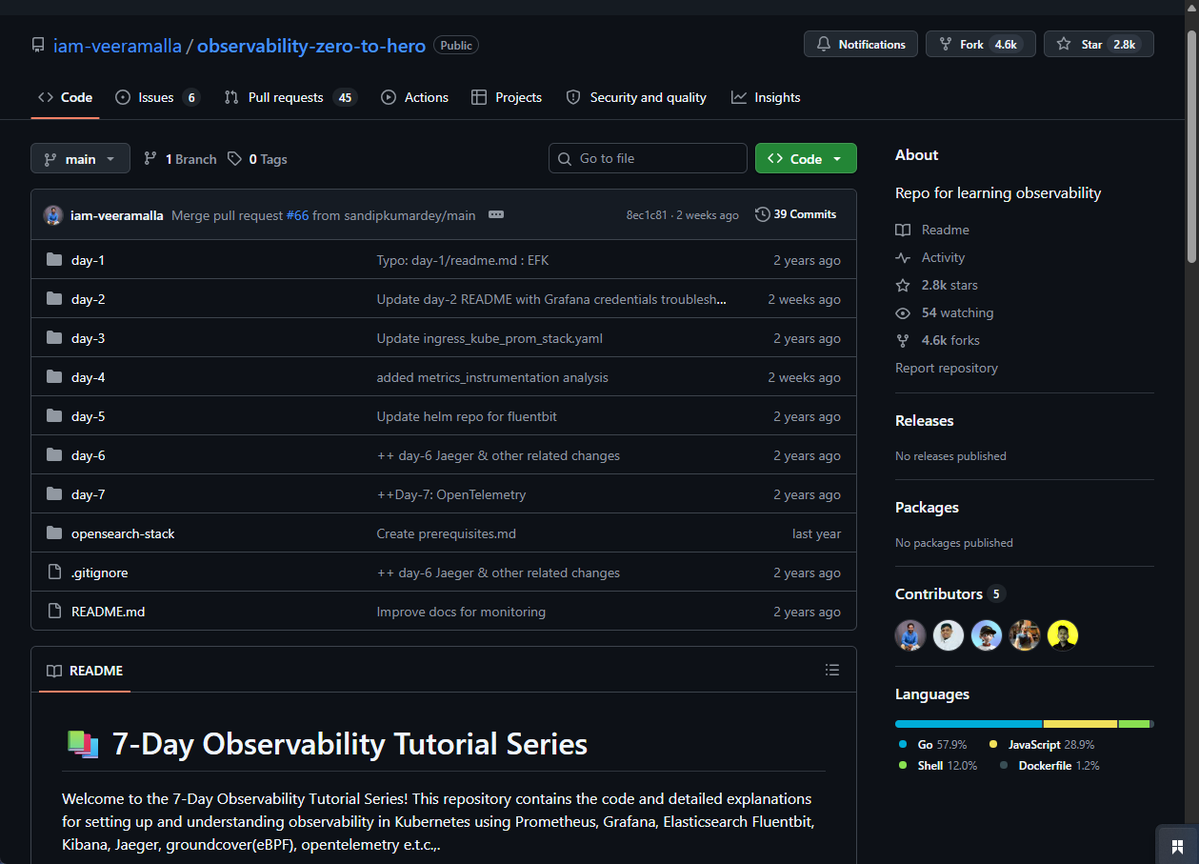This screenshot has height=864, width=1199.
Task: Click the yellow JavaScript language bar segment
Action: tap(1080, 723)
